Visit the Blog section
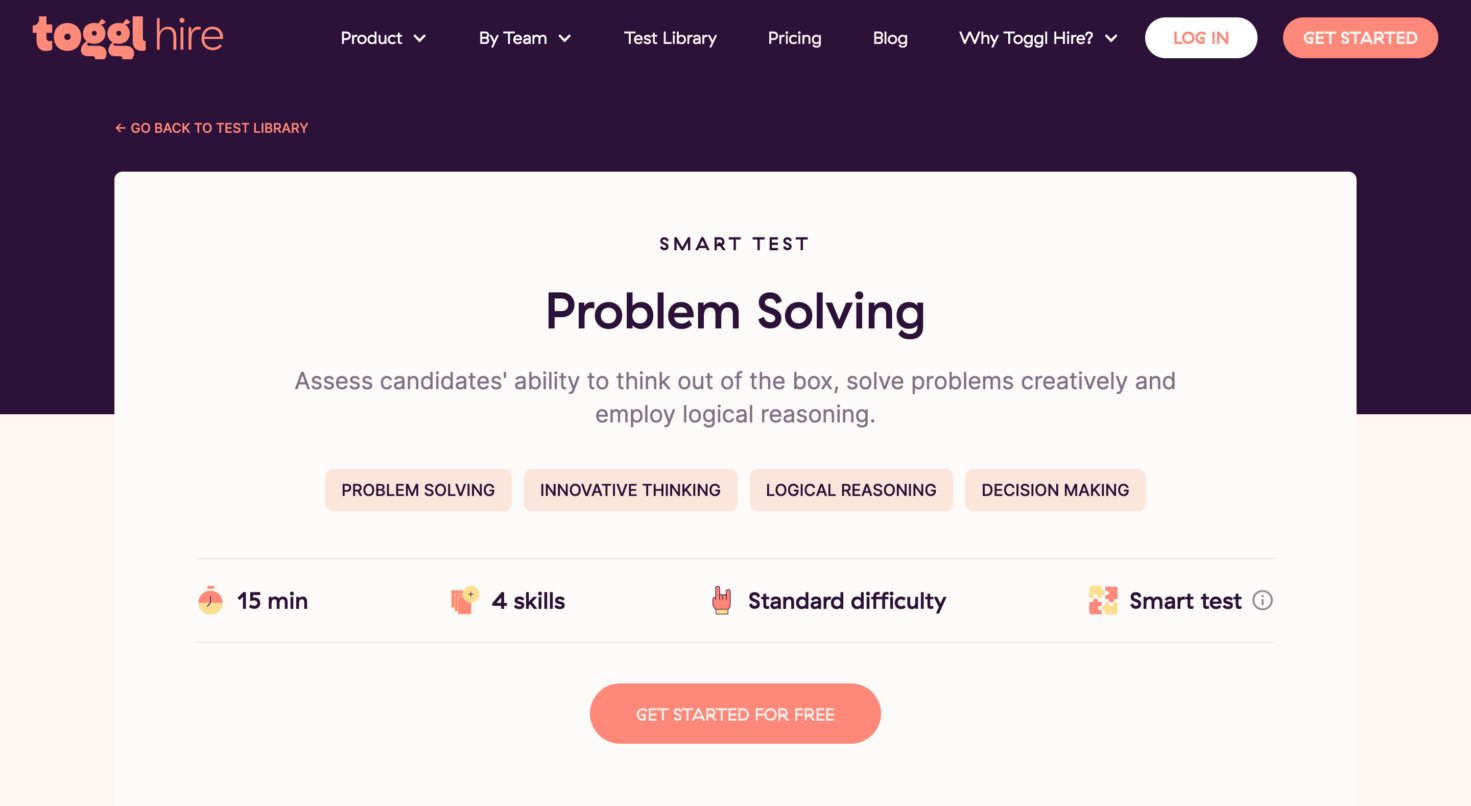The image size is (1471, 806). click(889, 37)
